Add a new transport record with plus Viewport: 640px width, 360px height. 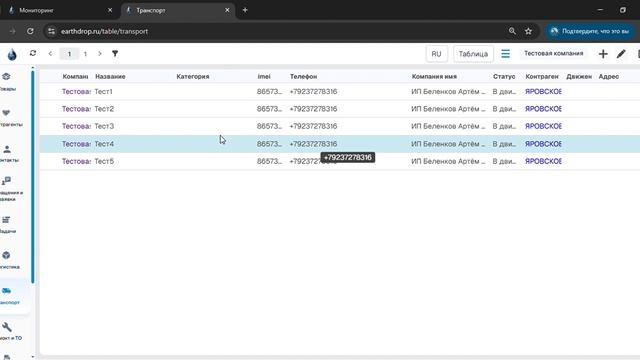pos(603,53)
